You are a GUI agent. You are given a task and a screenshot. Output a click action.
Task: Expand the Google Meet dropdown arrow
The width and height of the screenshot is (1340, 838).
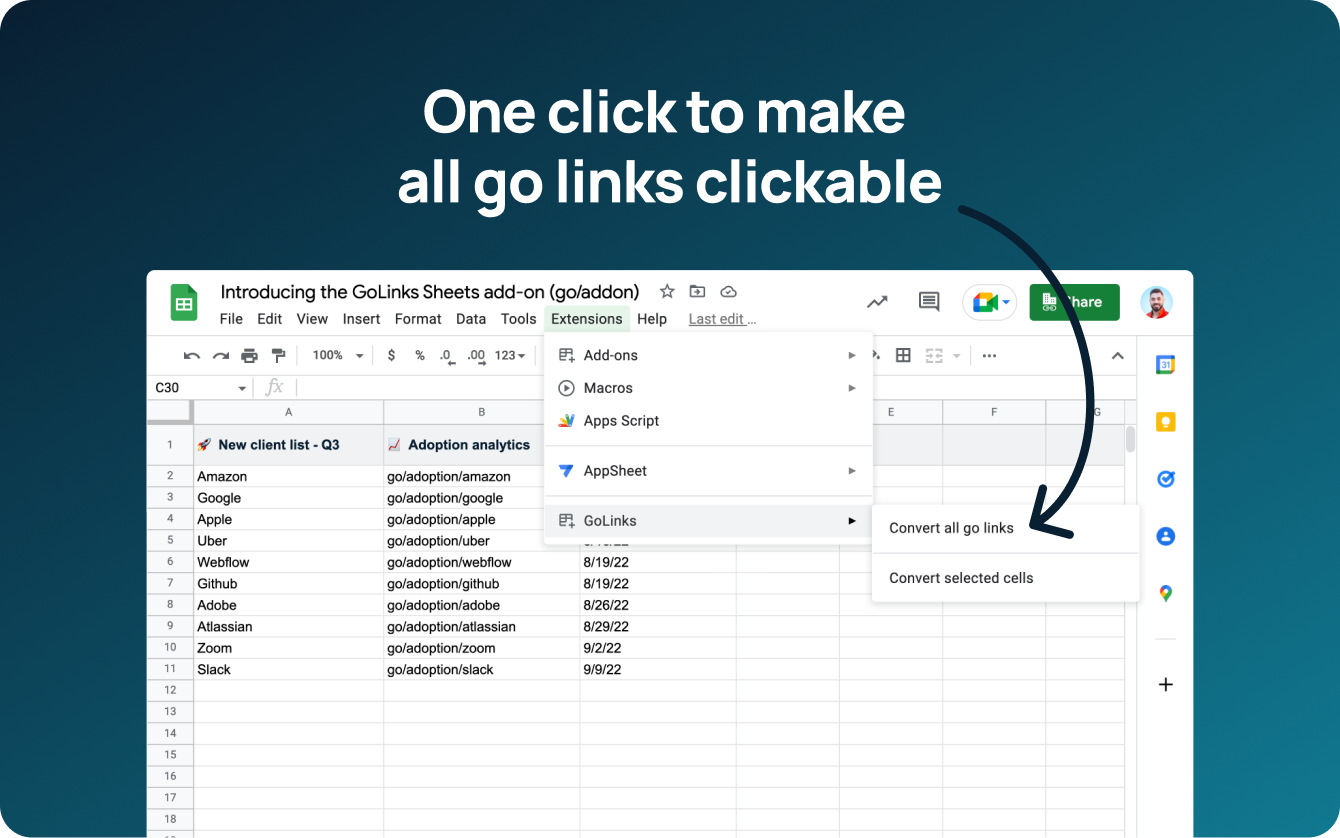click(1006, 302)
